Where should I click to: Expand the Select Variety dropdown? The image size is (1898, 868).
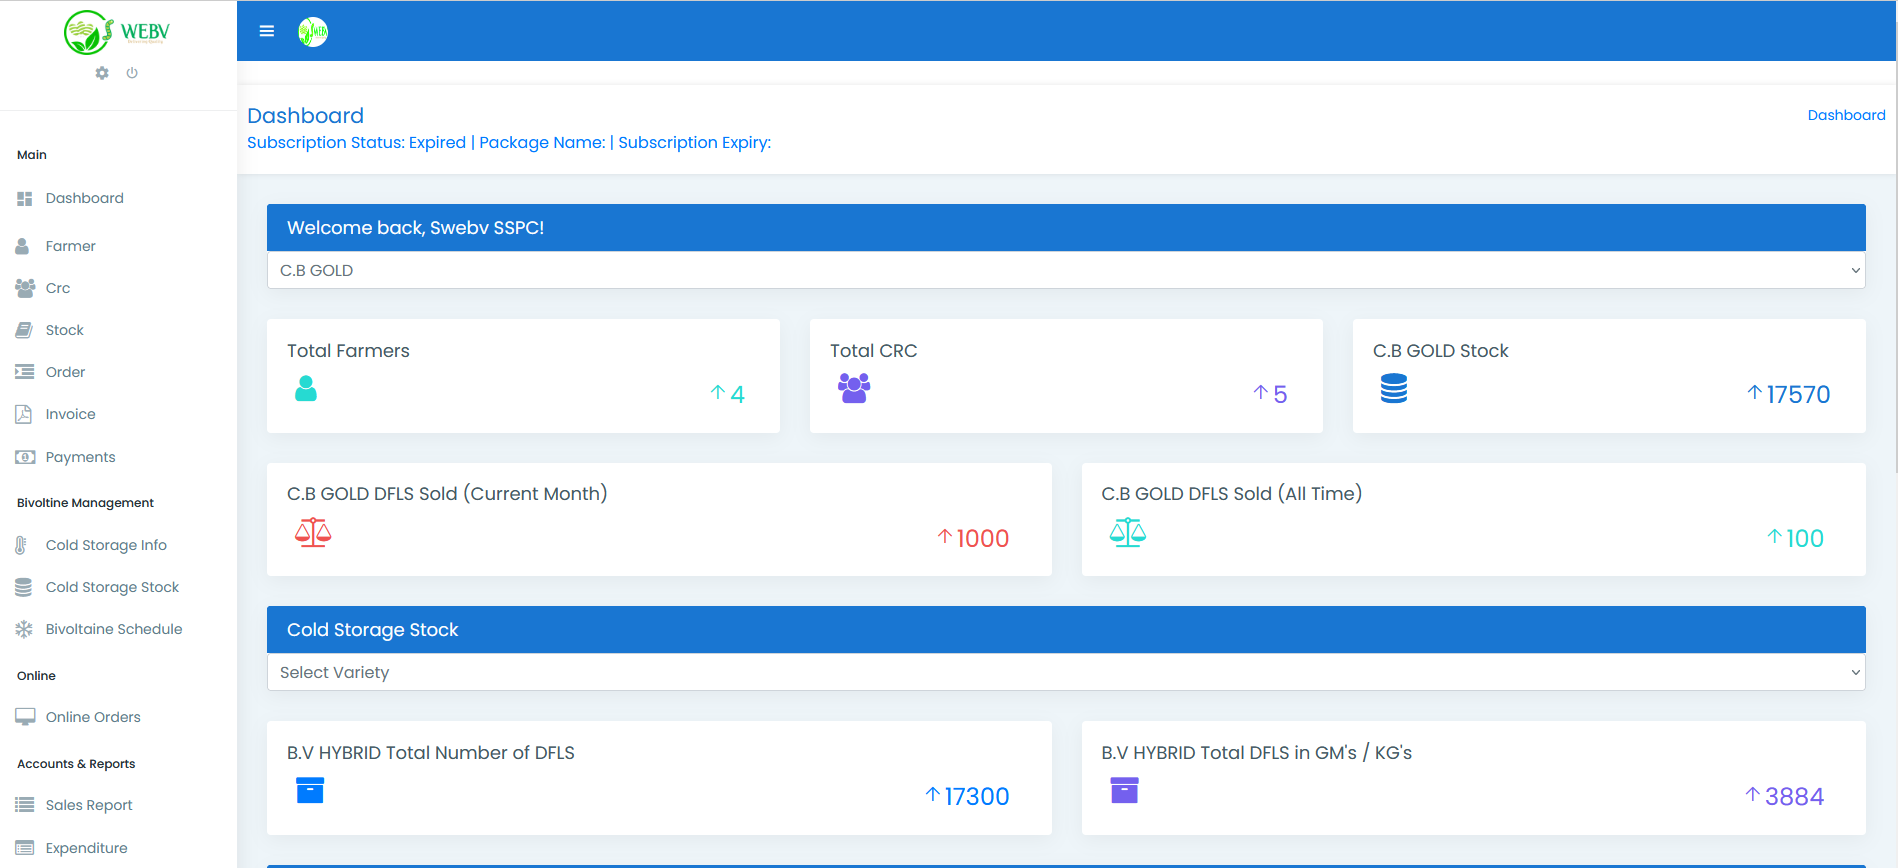(1065, 672)
